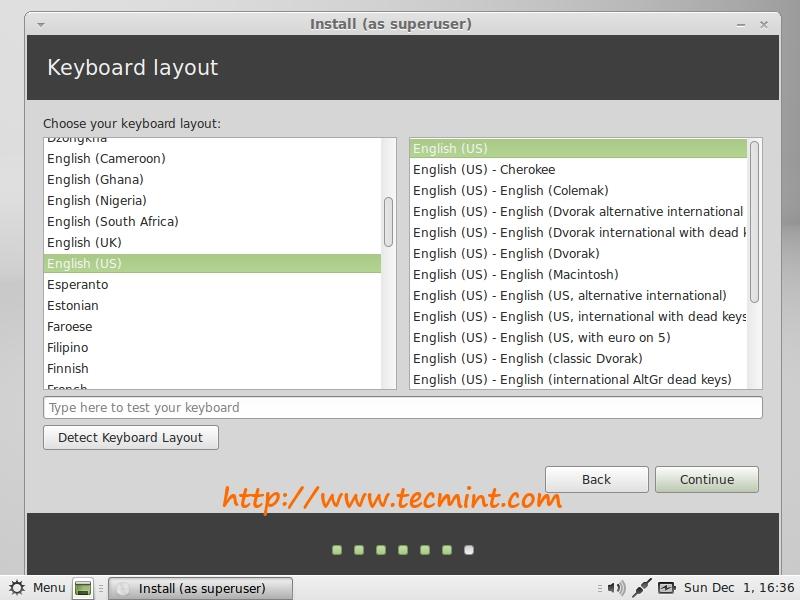Screen dimensions: 800x600
Task: Select Install (as superuser) taskbar item
Action: point(201,588)
